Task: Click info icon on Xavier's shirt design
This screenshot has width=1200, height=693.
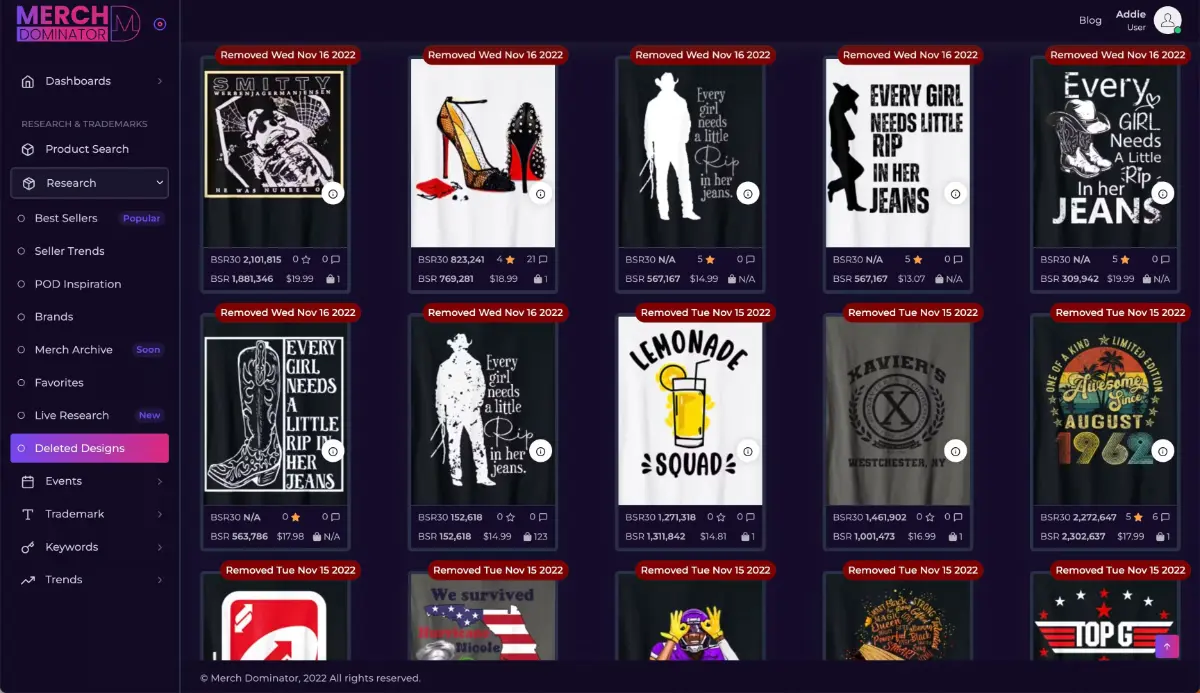Action: tap(955, 451)
